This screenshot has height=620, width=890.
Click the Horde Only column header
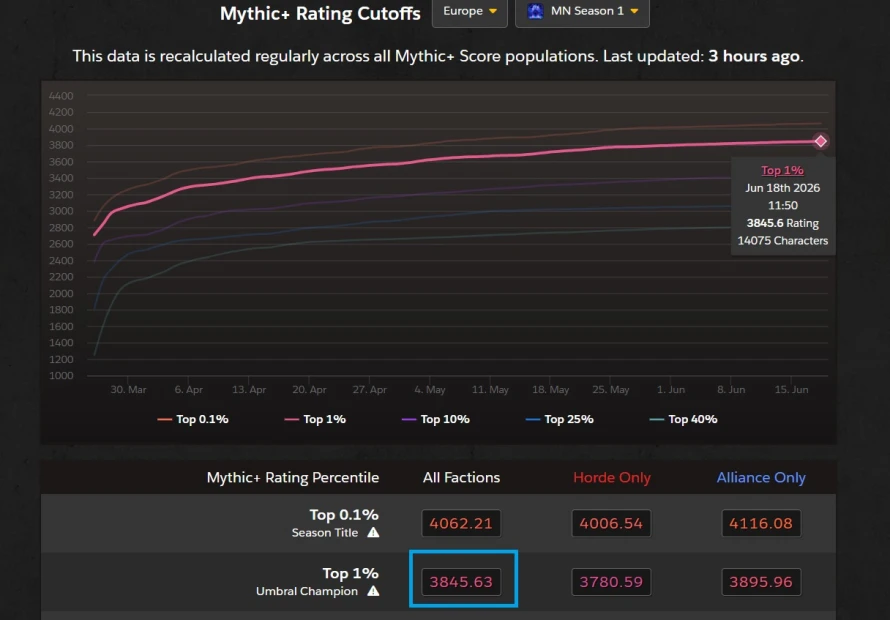click(612, 477)
